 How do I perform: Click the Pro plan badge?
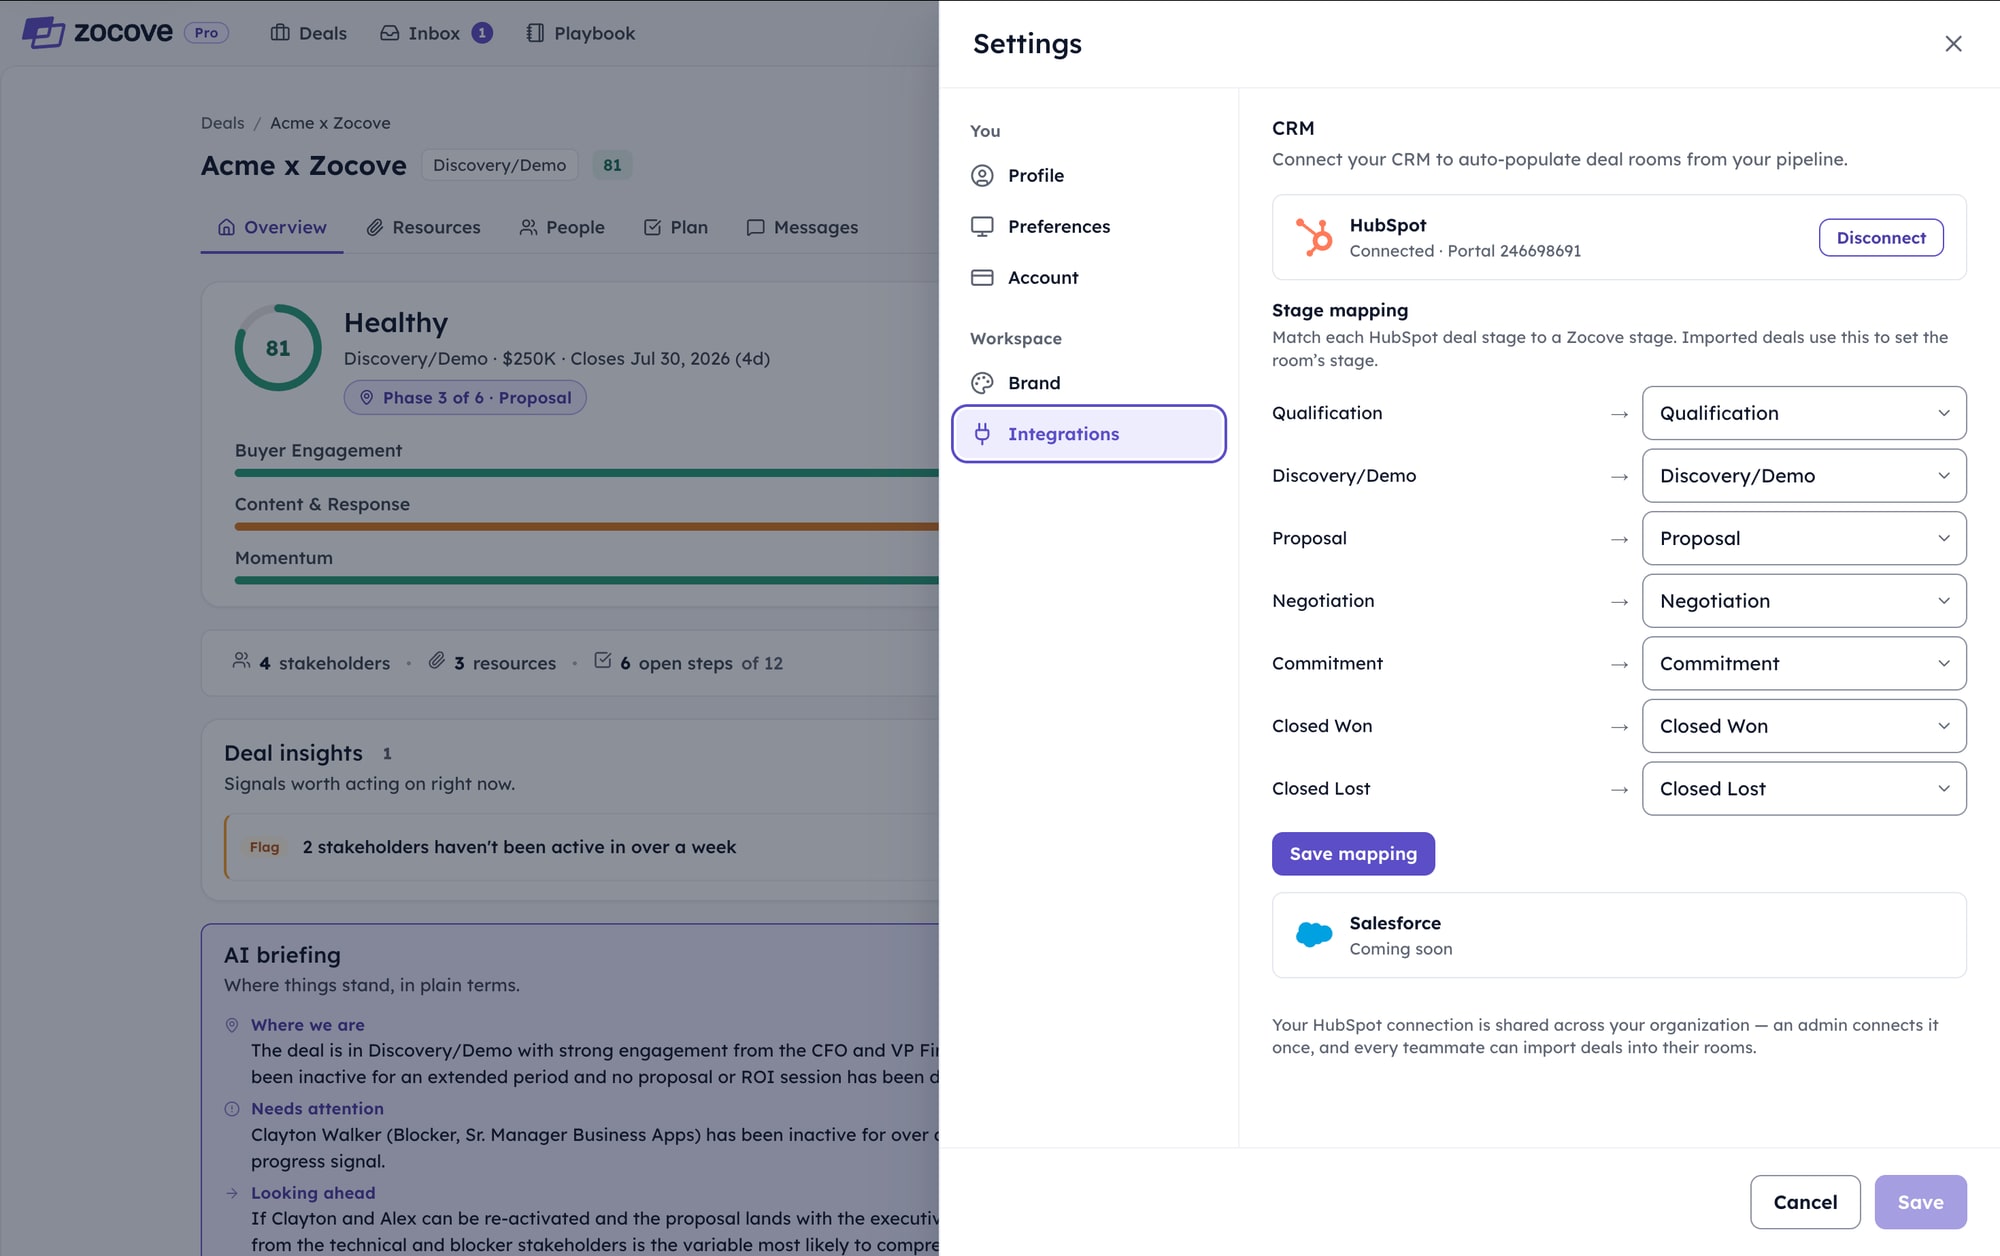[x=206, y=33]
